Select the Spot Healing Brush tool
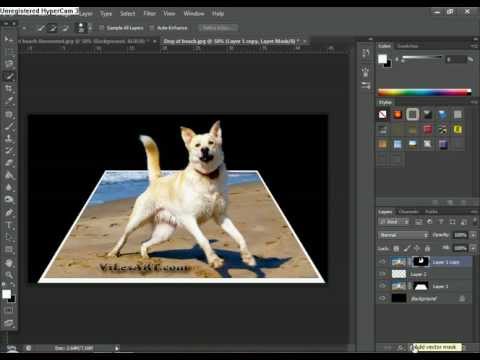The width and height of the screenshot is (480, 360). click(9, 114)
